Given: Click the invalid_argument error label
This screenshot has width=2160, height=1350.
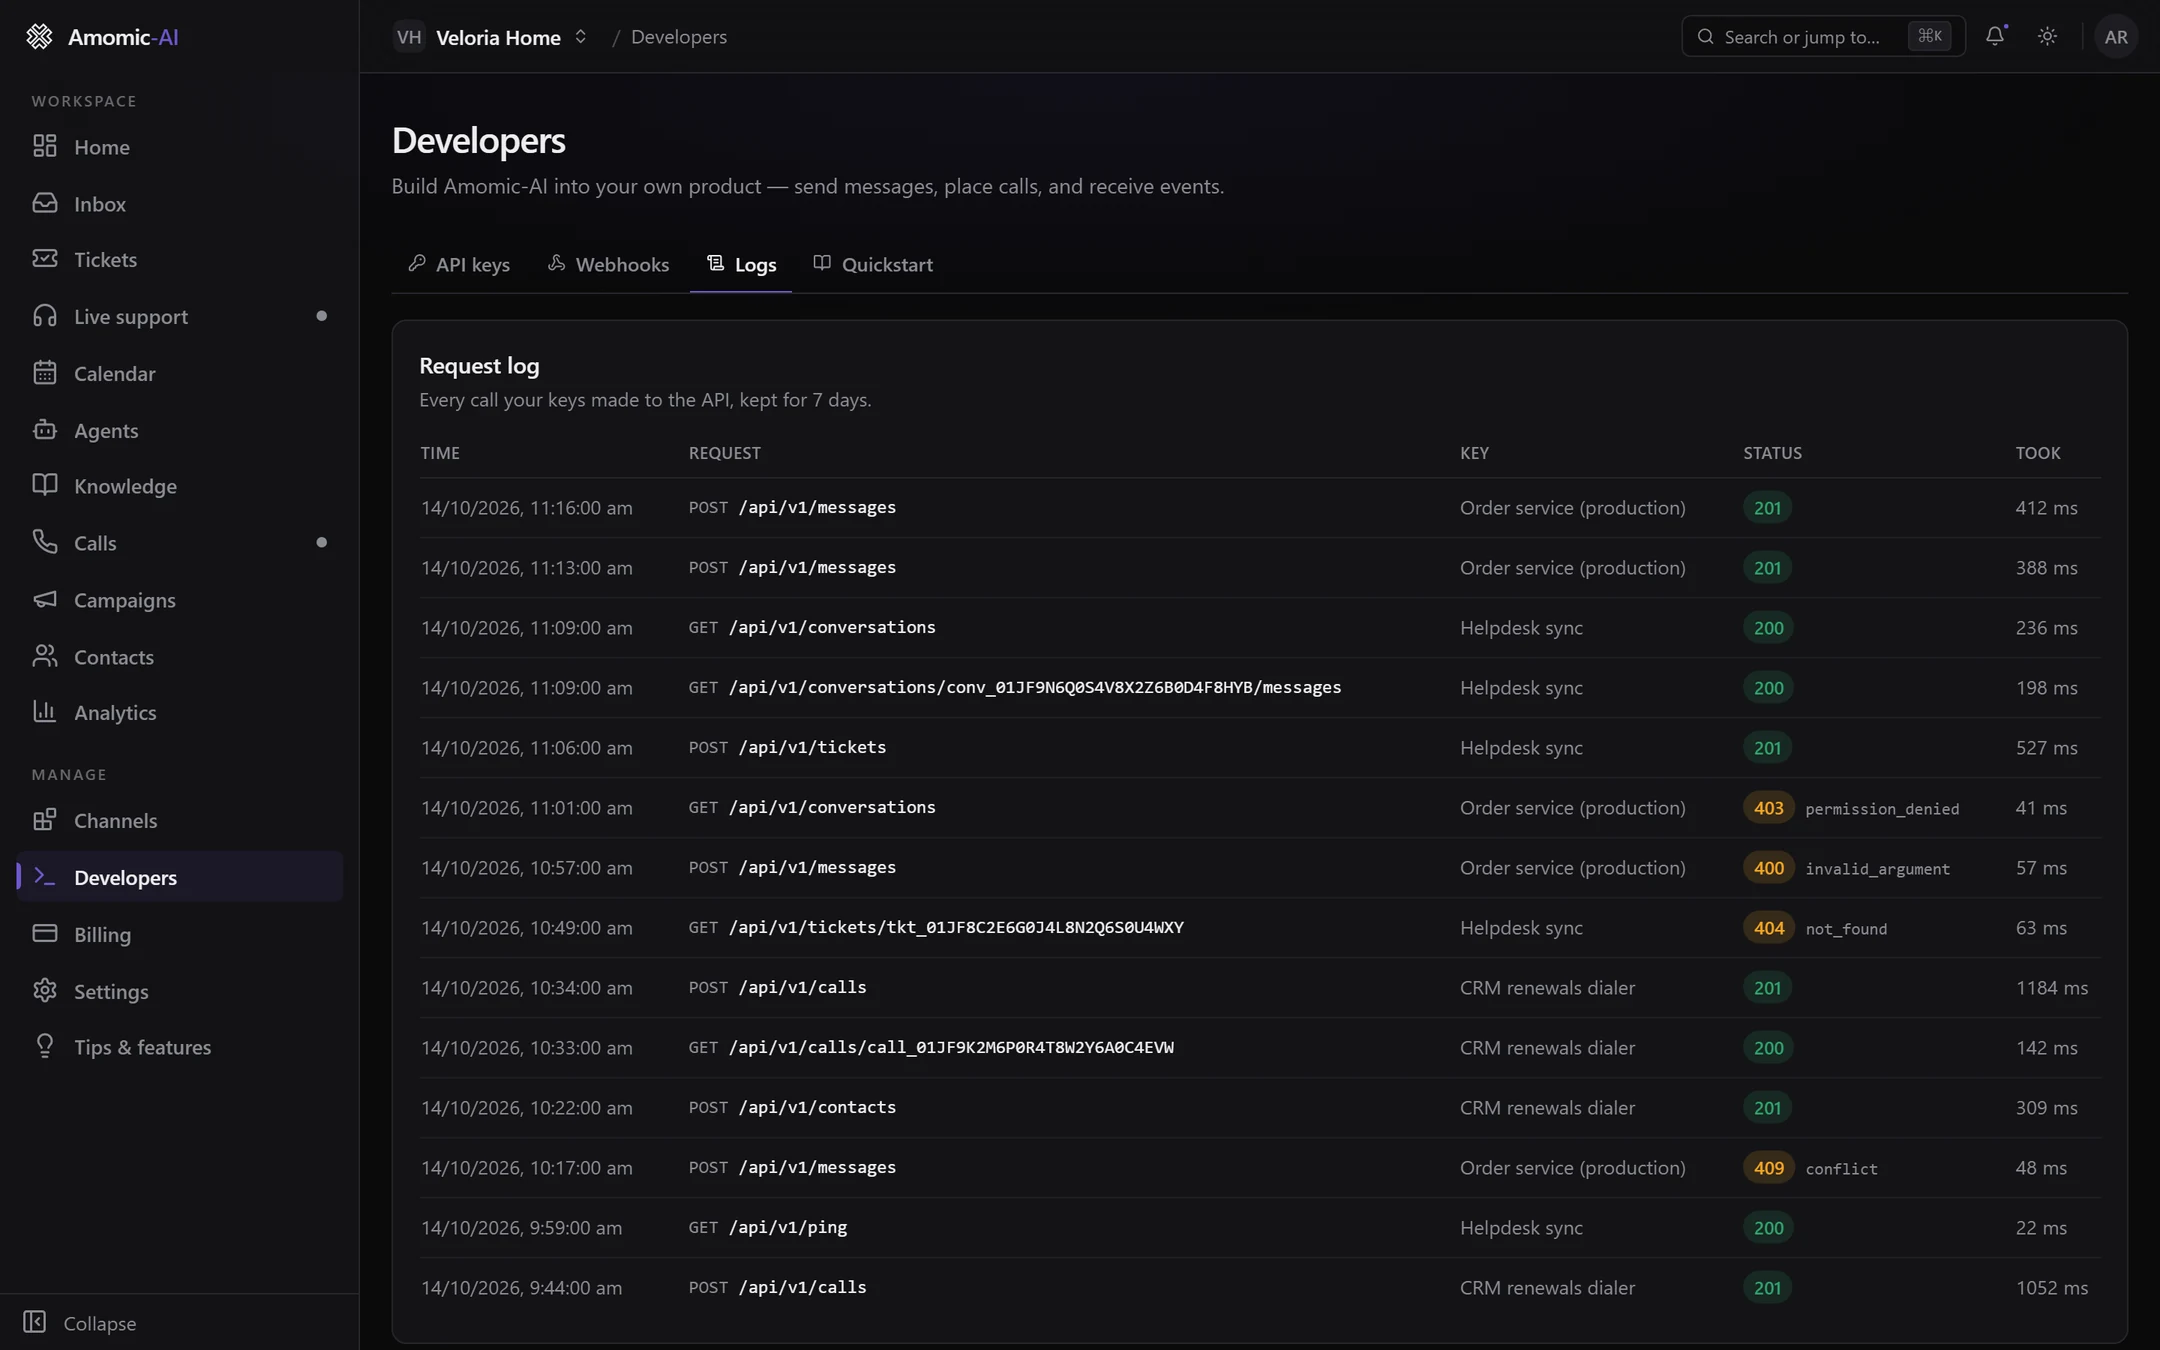Looking at the screenshot, I should click(1877, 869).
